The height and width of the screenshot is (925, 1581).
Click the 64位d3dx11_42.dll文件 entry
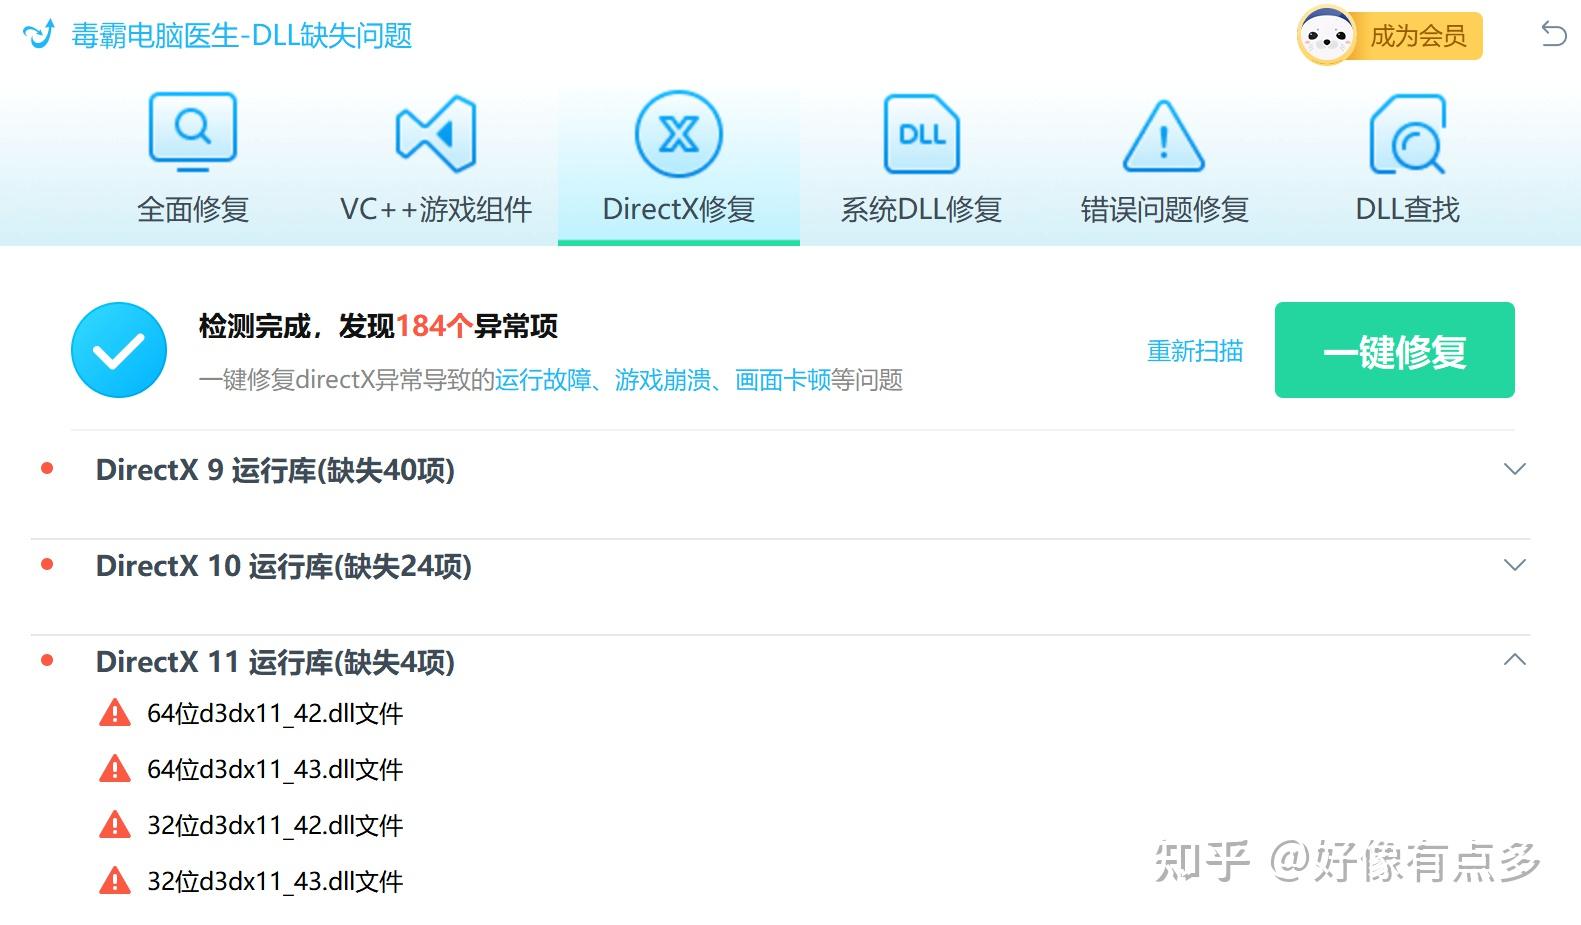tap(275, 713)
